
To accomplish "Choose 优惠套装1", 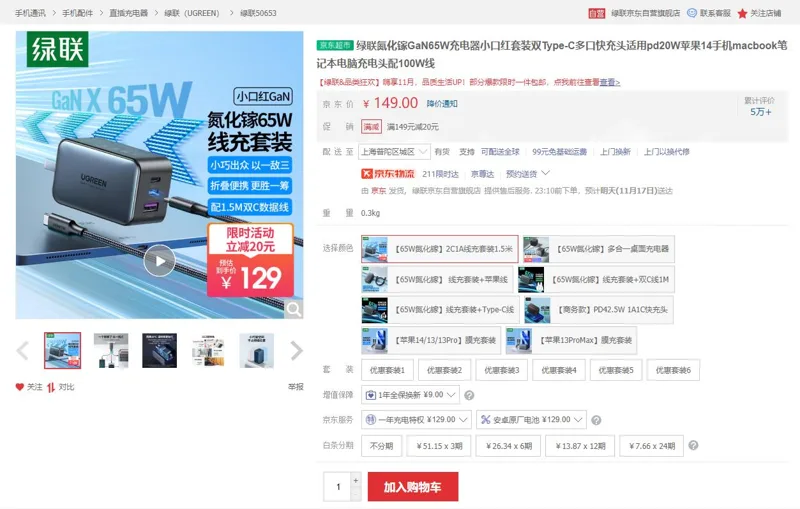I will pyautogui.click(x=387, y=370).
